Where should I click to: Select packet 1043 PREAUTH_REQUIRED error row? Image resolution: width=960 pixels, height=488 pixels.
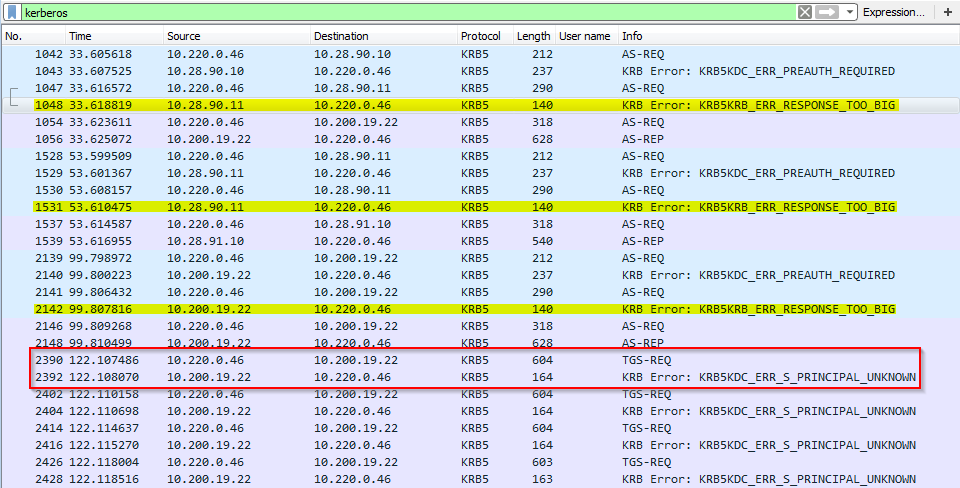481,71
